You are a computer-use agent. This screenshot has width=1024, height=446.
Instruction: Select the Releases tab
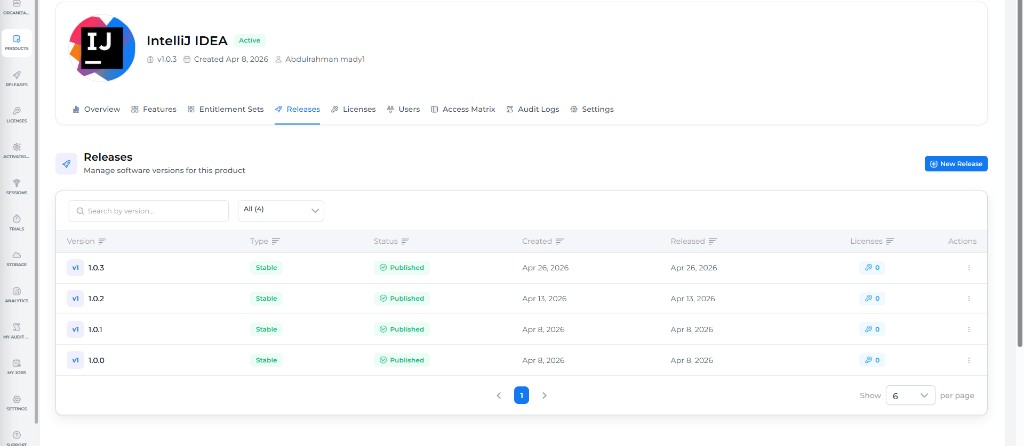pyautogui.click(x=297, y=110)
